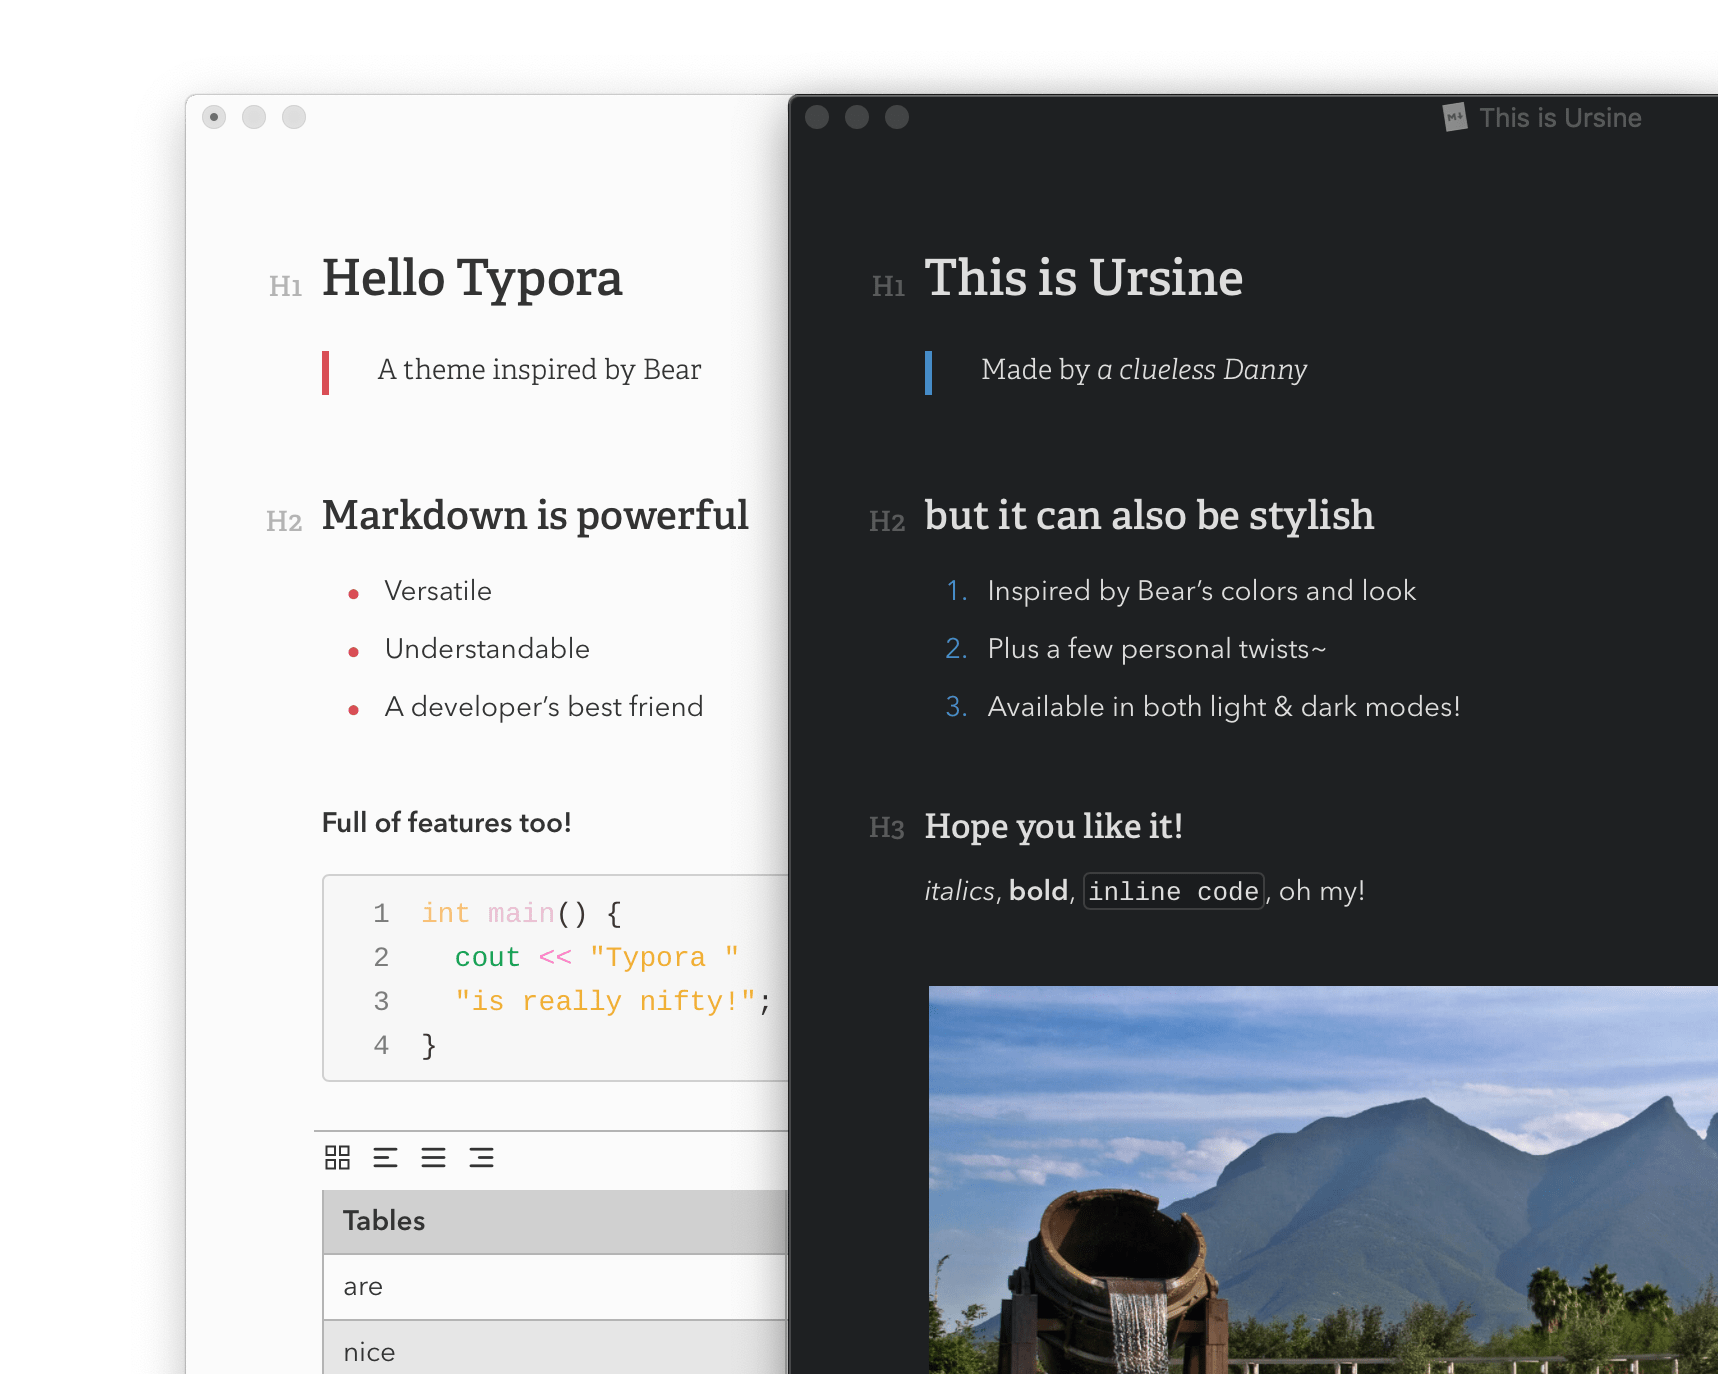Click the 'A theme inspired by Bear' quote
1718x1374 pixels.
click(540, 370)
